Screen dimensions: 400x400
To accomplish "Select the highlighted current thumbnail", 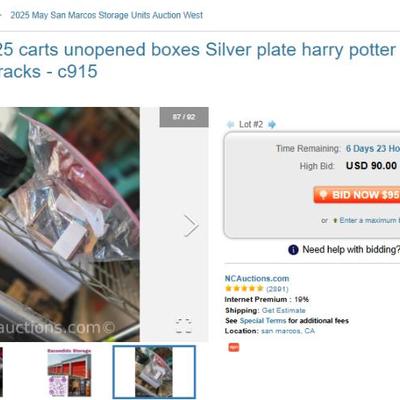I will click(154, 372).
